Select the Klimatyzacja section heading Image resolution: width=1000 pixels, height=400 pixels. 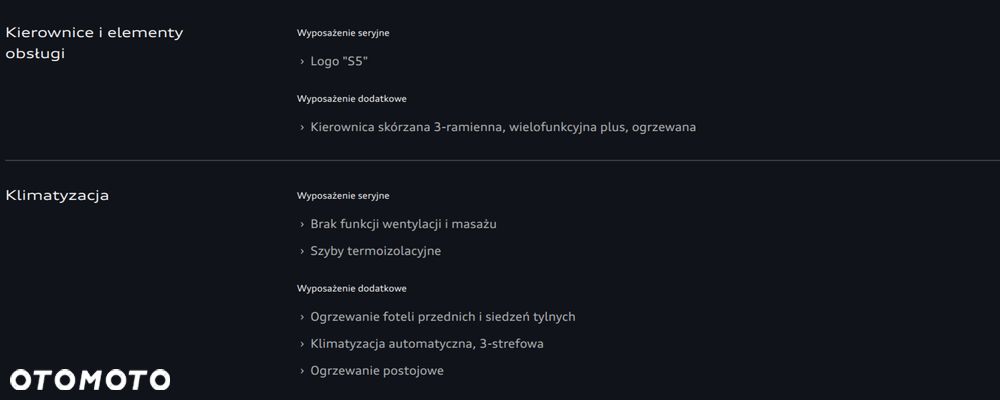tap(57, 195)
